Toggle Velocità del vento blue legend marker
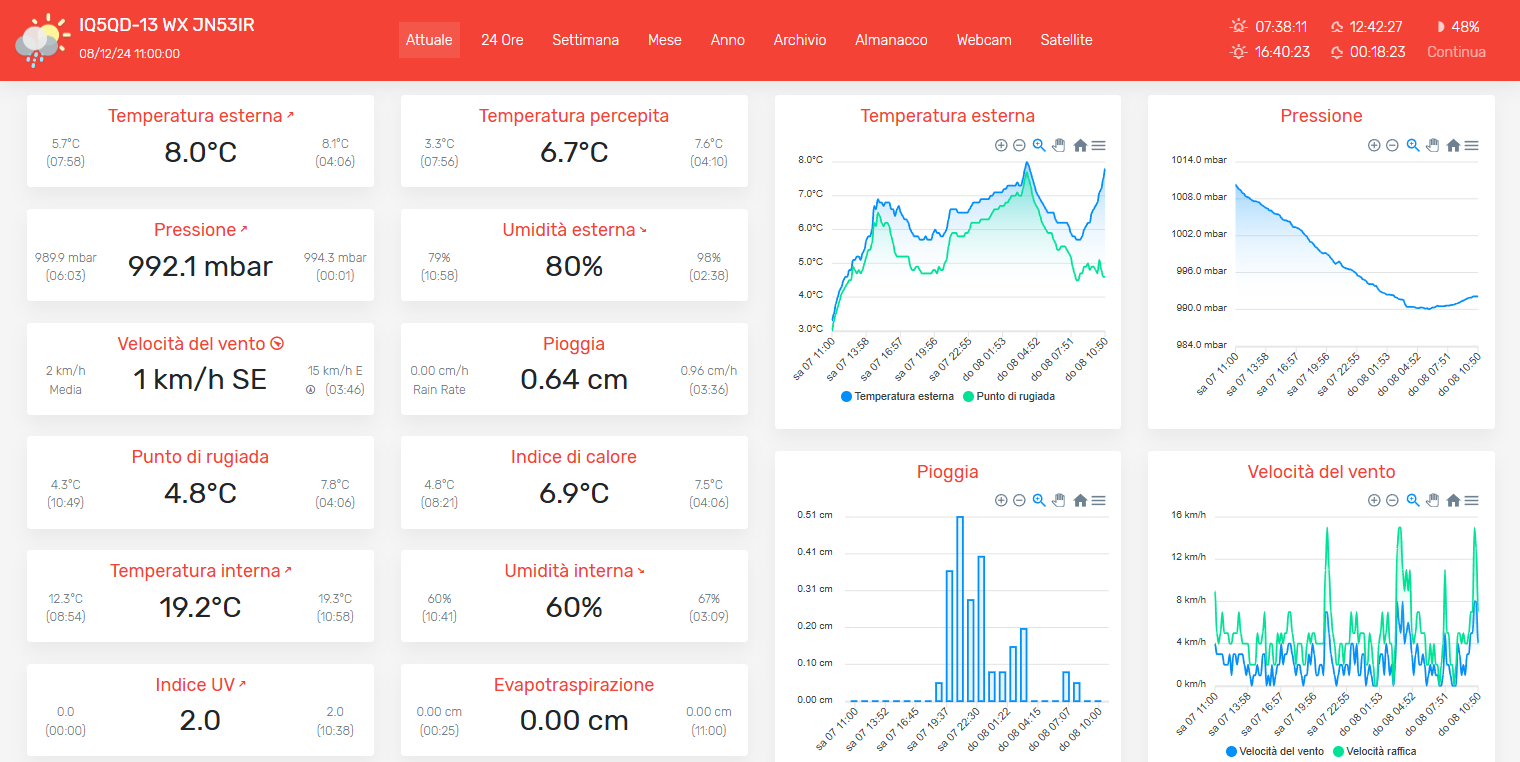The height and width of the screenshot is (762, 1520). [1231, 751]
